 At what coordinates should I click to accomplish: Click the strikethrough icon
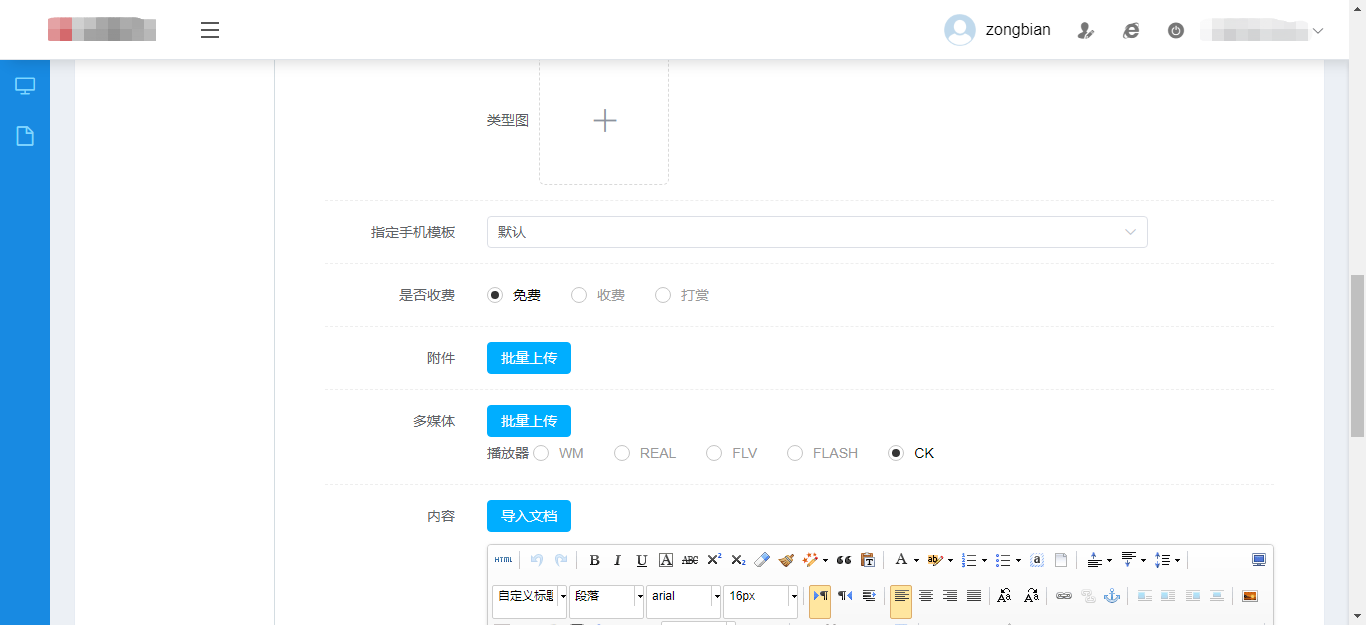click(x=690, y=560)
